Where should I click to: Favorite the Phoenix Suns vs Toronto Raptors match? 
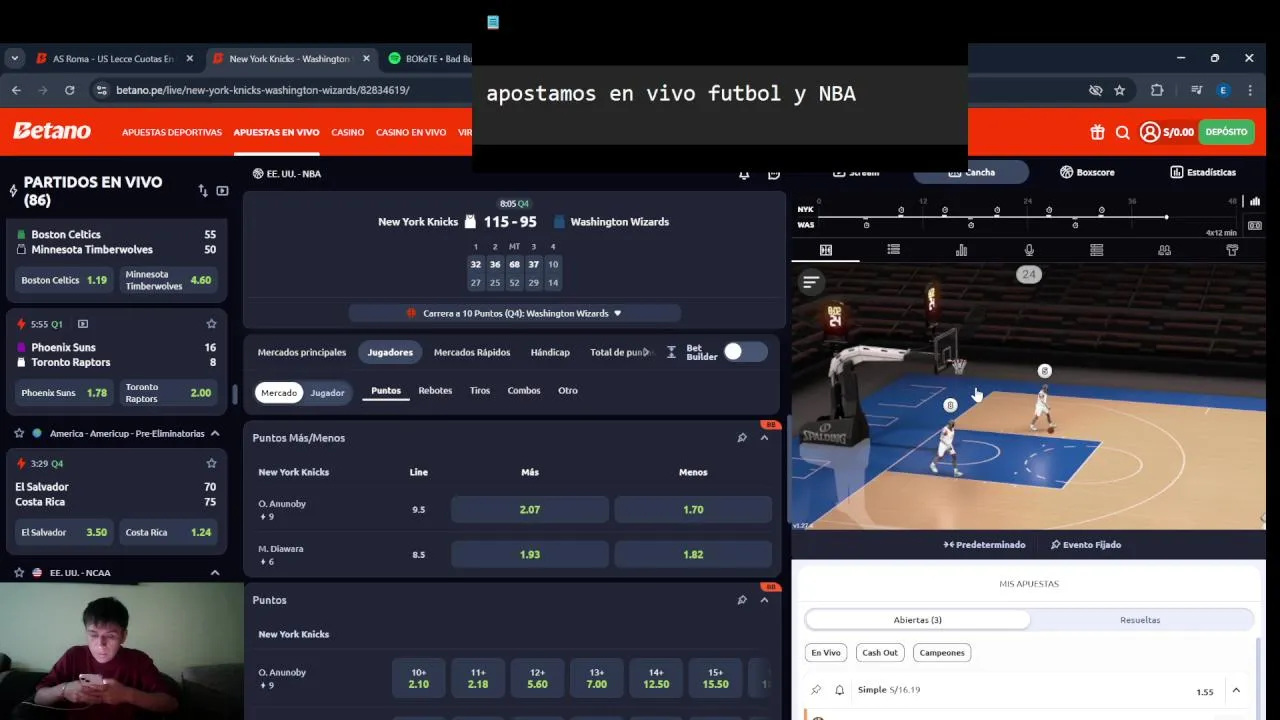[x=211, y=324]
